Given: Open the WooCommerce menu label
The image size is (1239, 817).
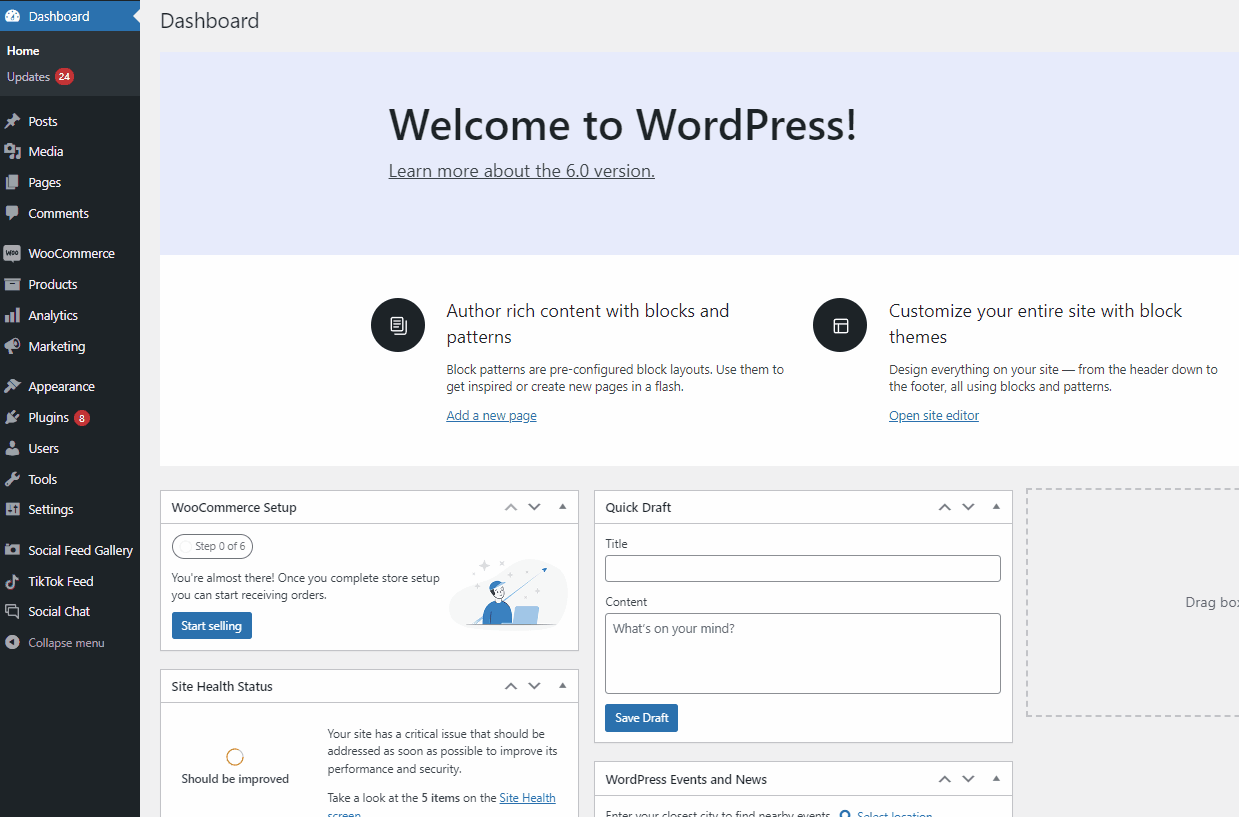Looking at the screenshot, I should (72, 253).
